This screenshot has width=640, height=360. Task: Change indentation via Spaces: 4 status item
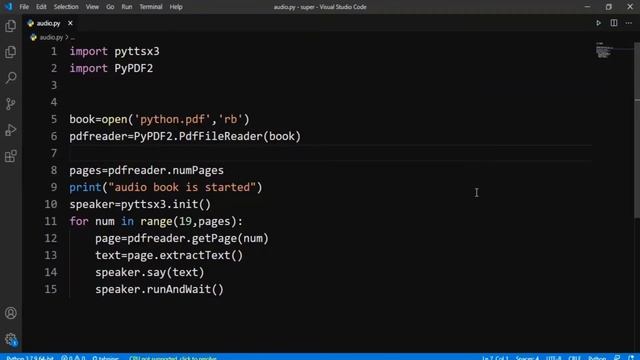click(x=527, y=357)
